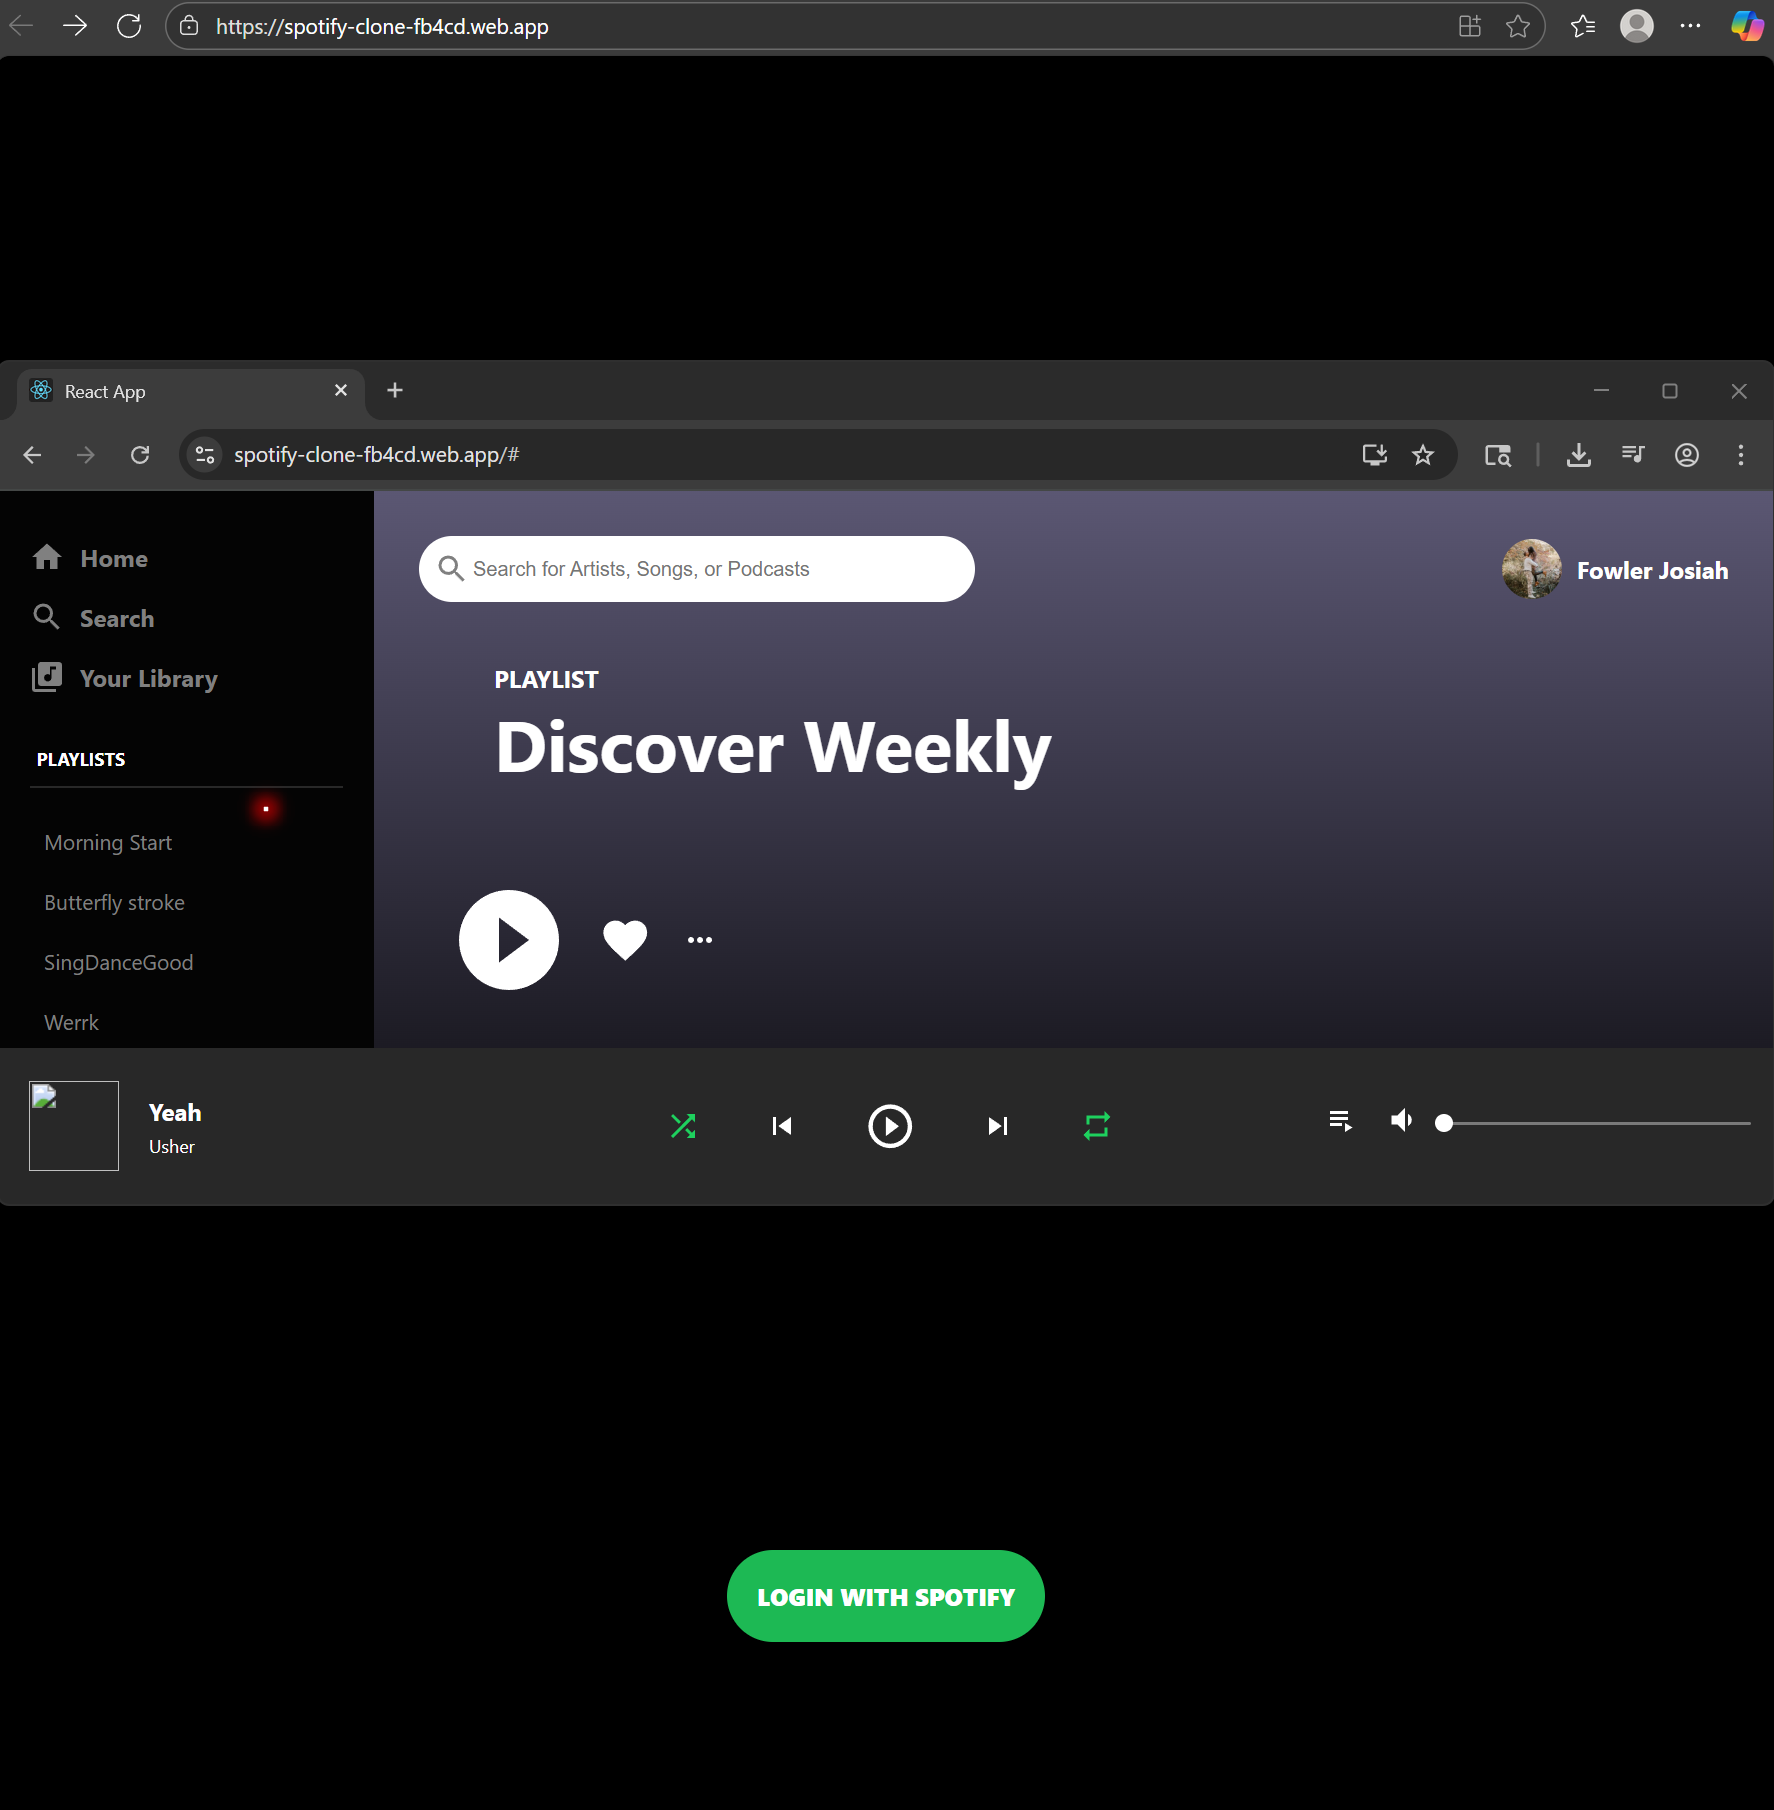Mute the audio using the volume icon
The image size is (1774, 1810).
(x=1400, y=1121)
